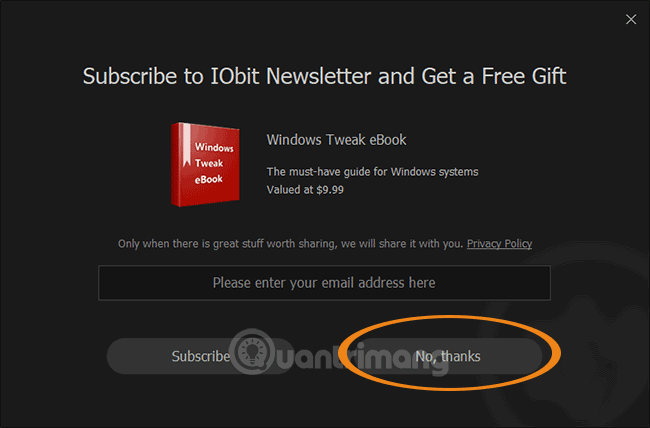Click the Subscribe to IObit Newsletter heading
The image size is (650, 428).
(324, 76)
